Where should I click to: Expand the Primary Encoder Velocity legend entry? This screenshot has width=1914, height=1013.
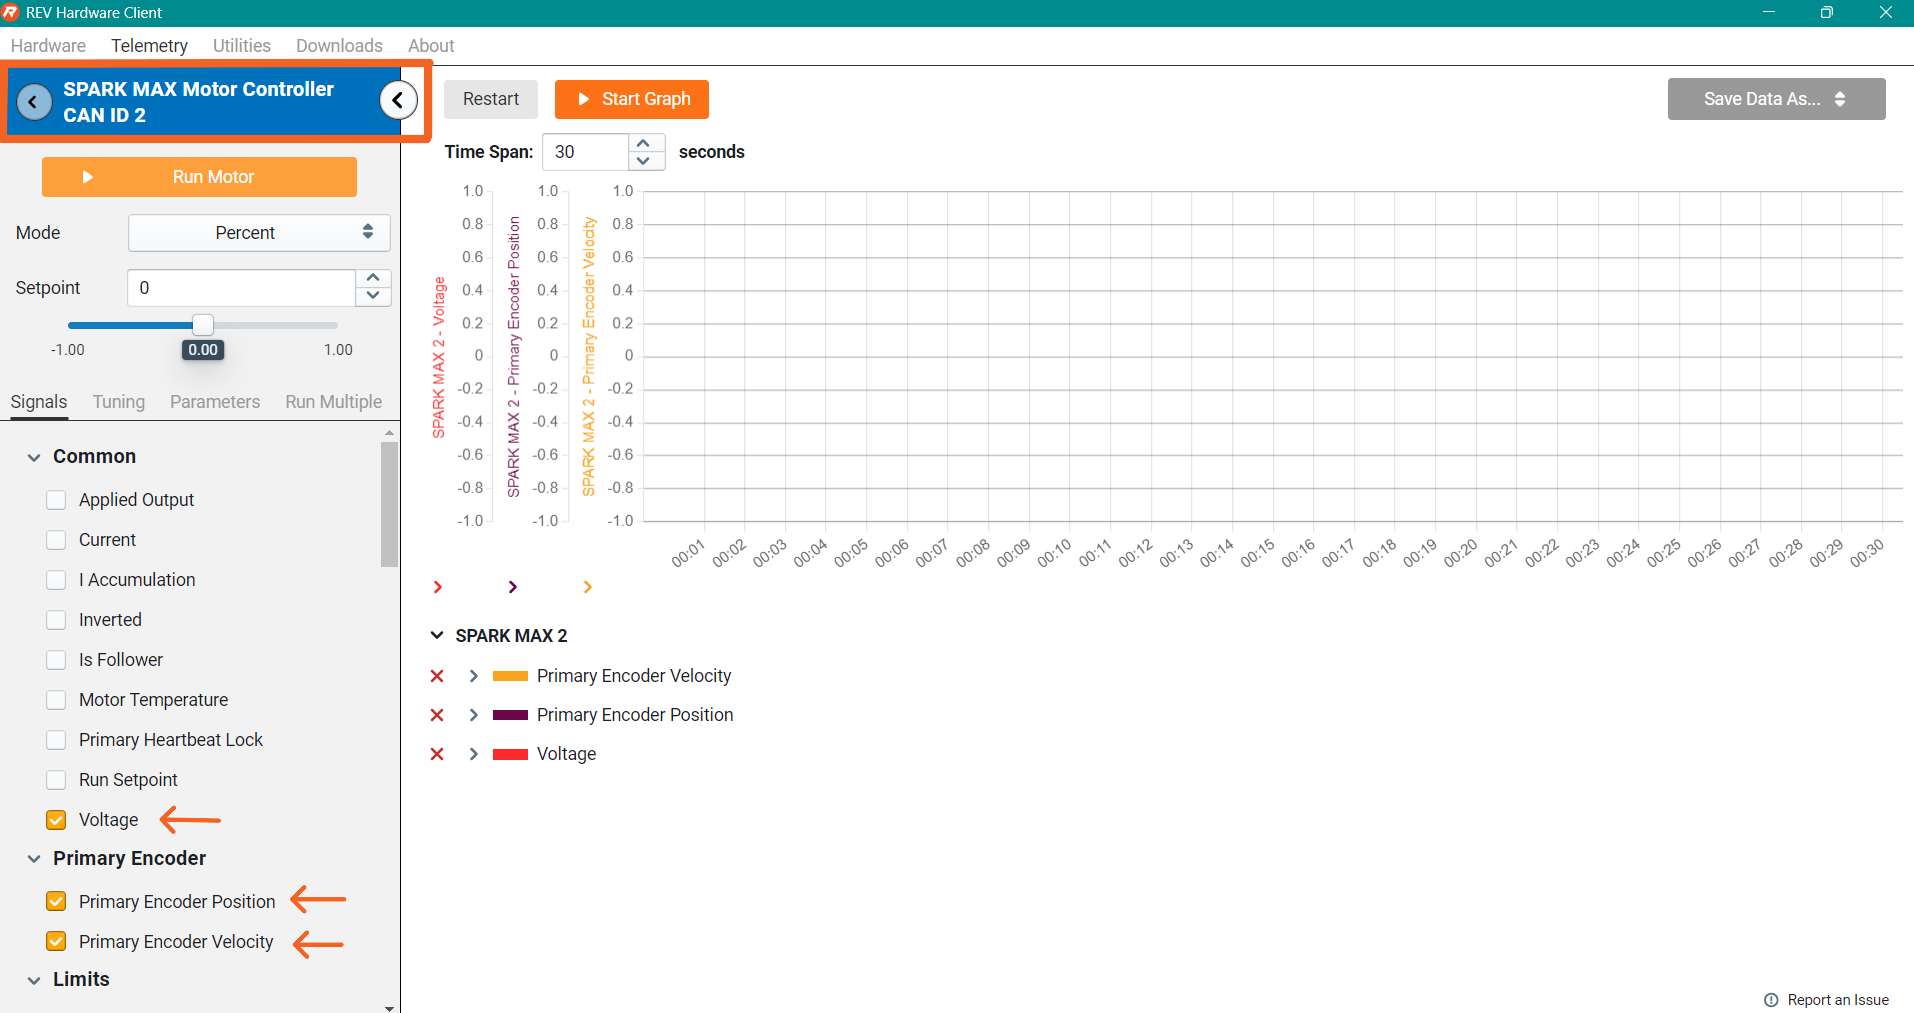474,676
